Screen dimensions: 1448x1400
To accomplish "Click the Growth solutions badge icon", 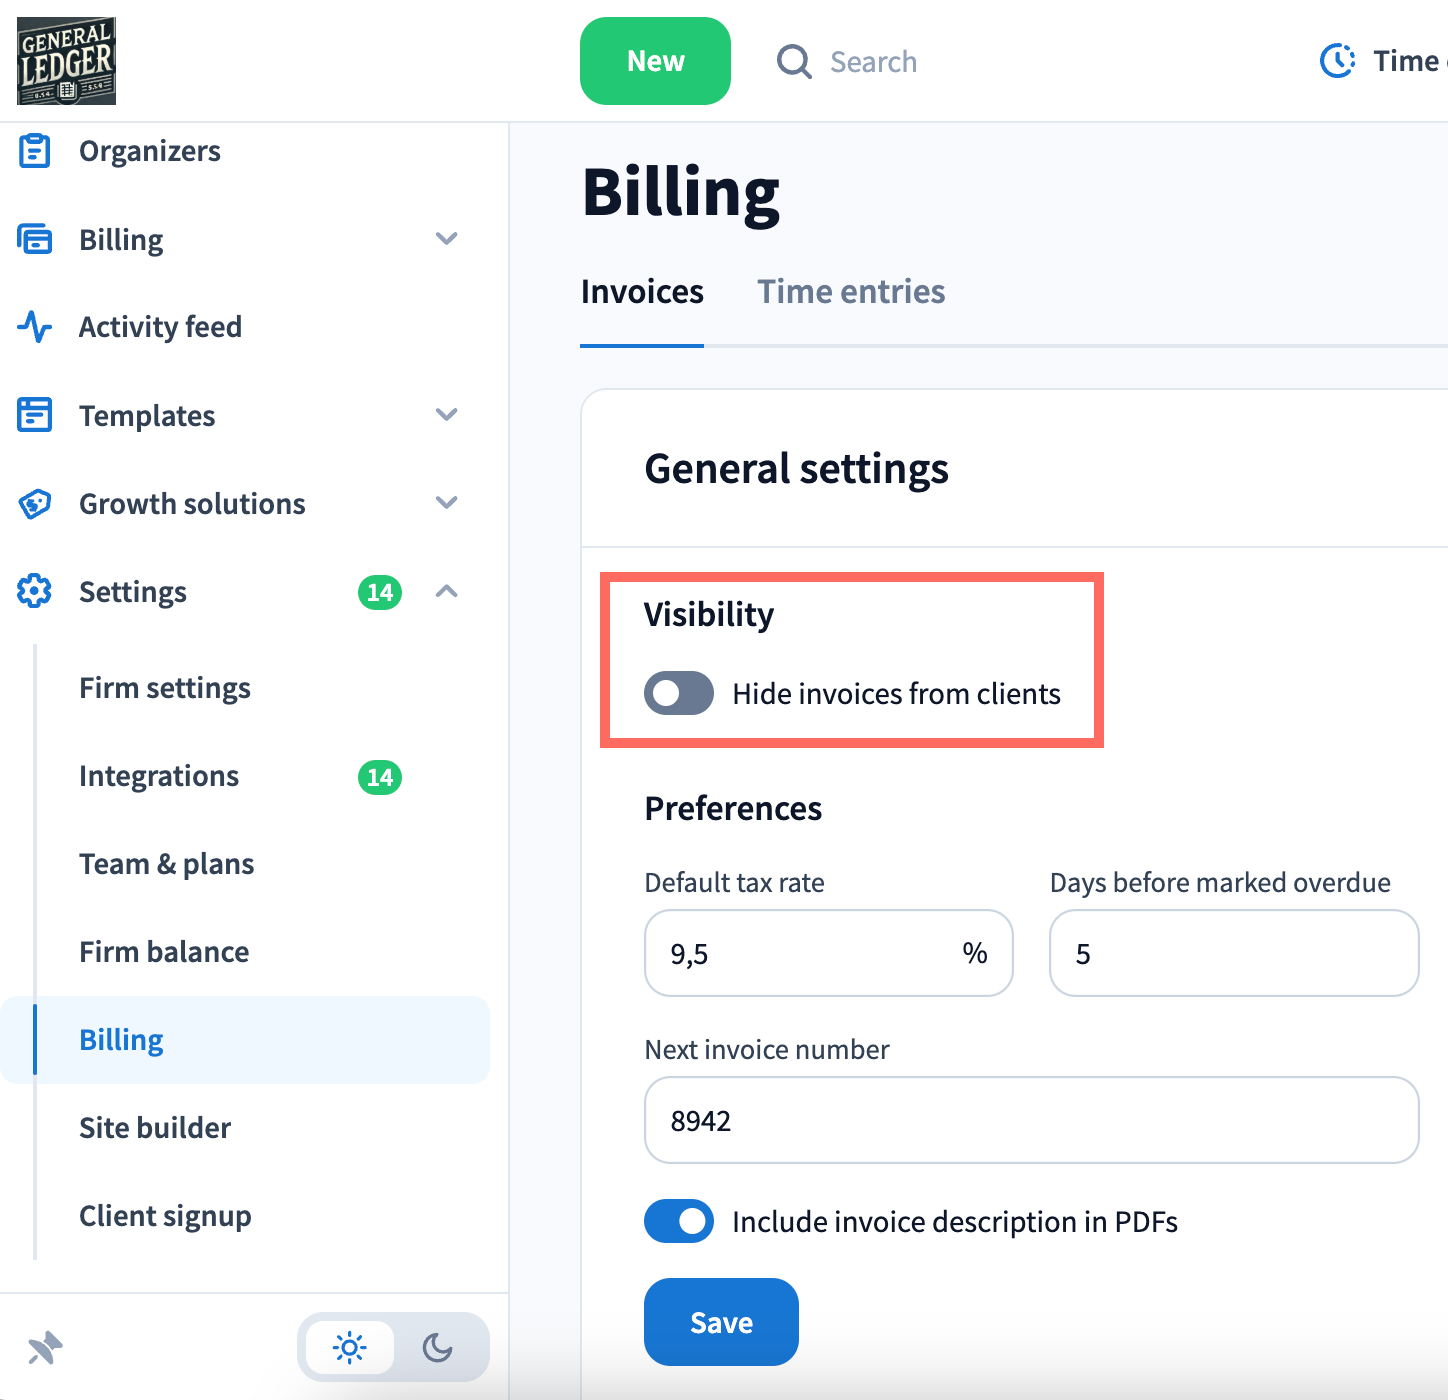I will pos(35,503).
